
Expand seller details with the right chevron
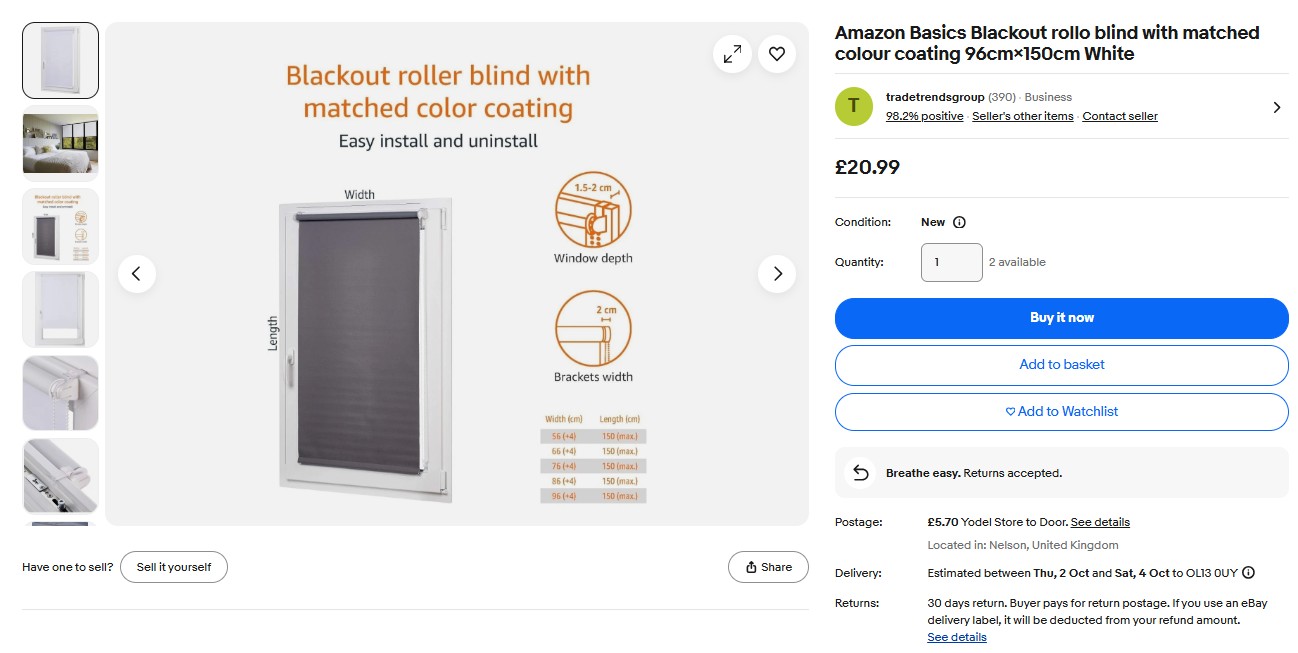click(1277, 107)
